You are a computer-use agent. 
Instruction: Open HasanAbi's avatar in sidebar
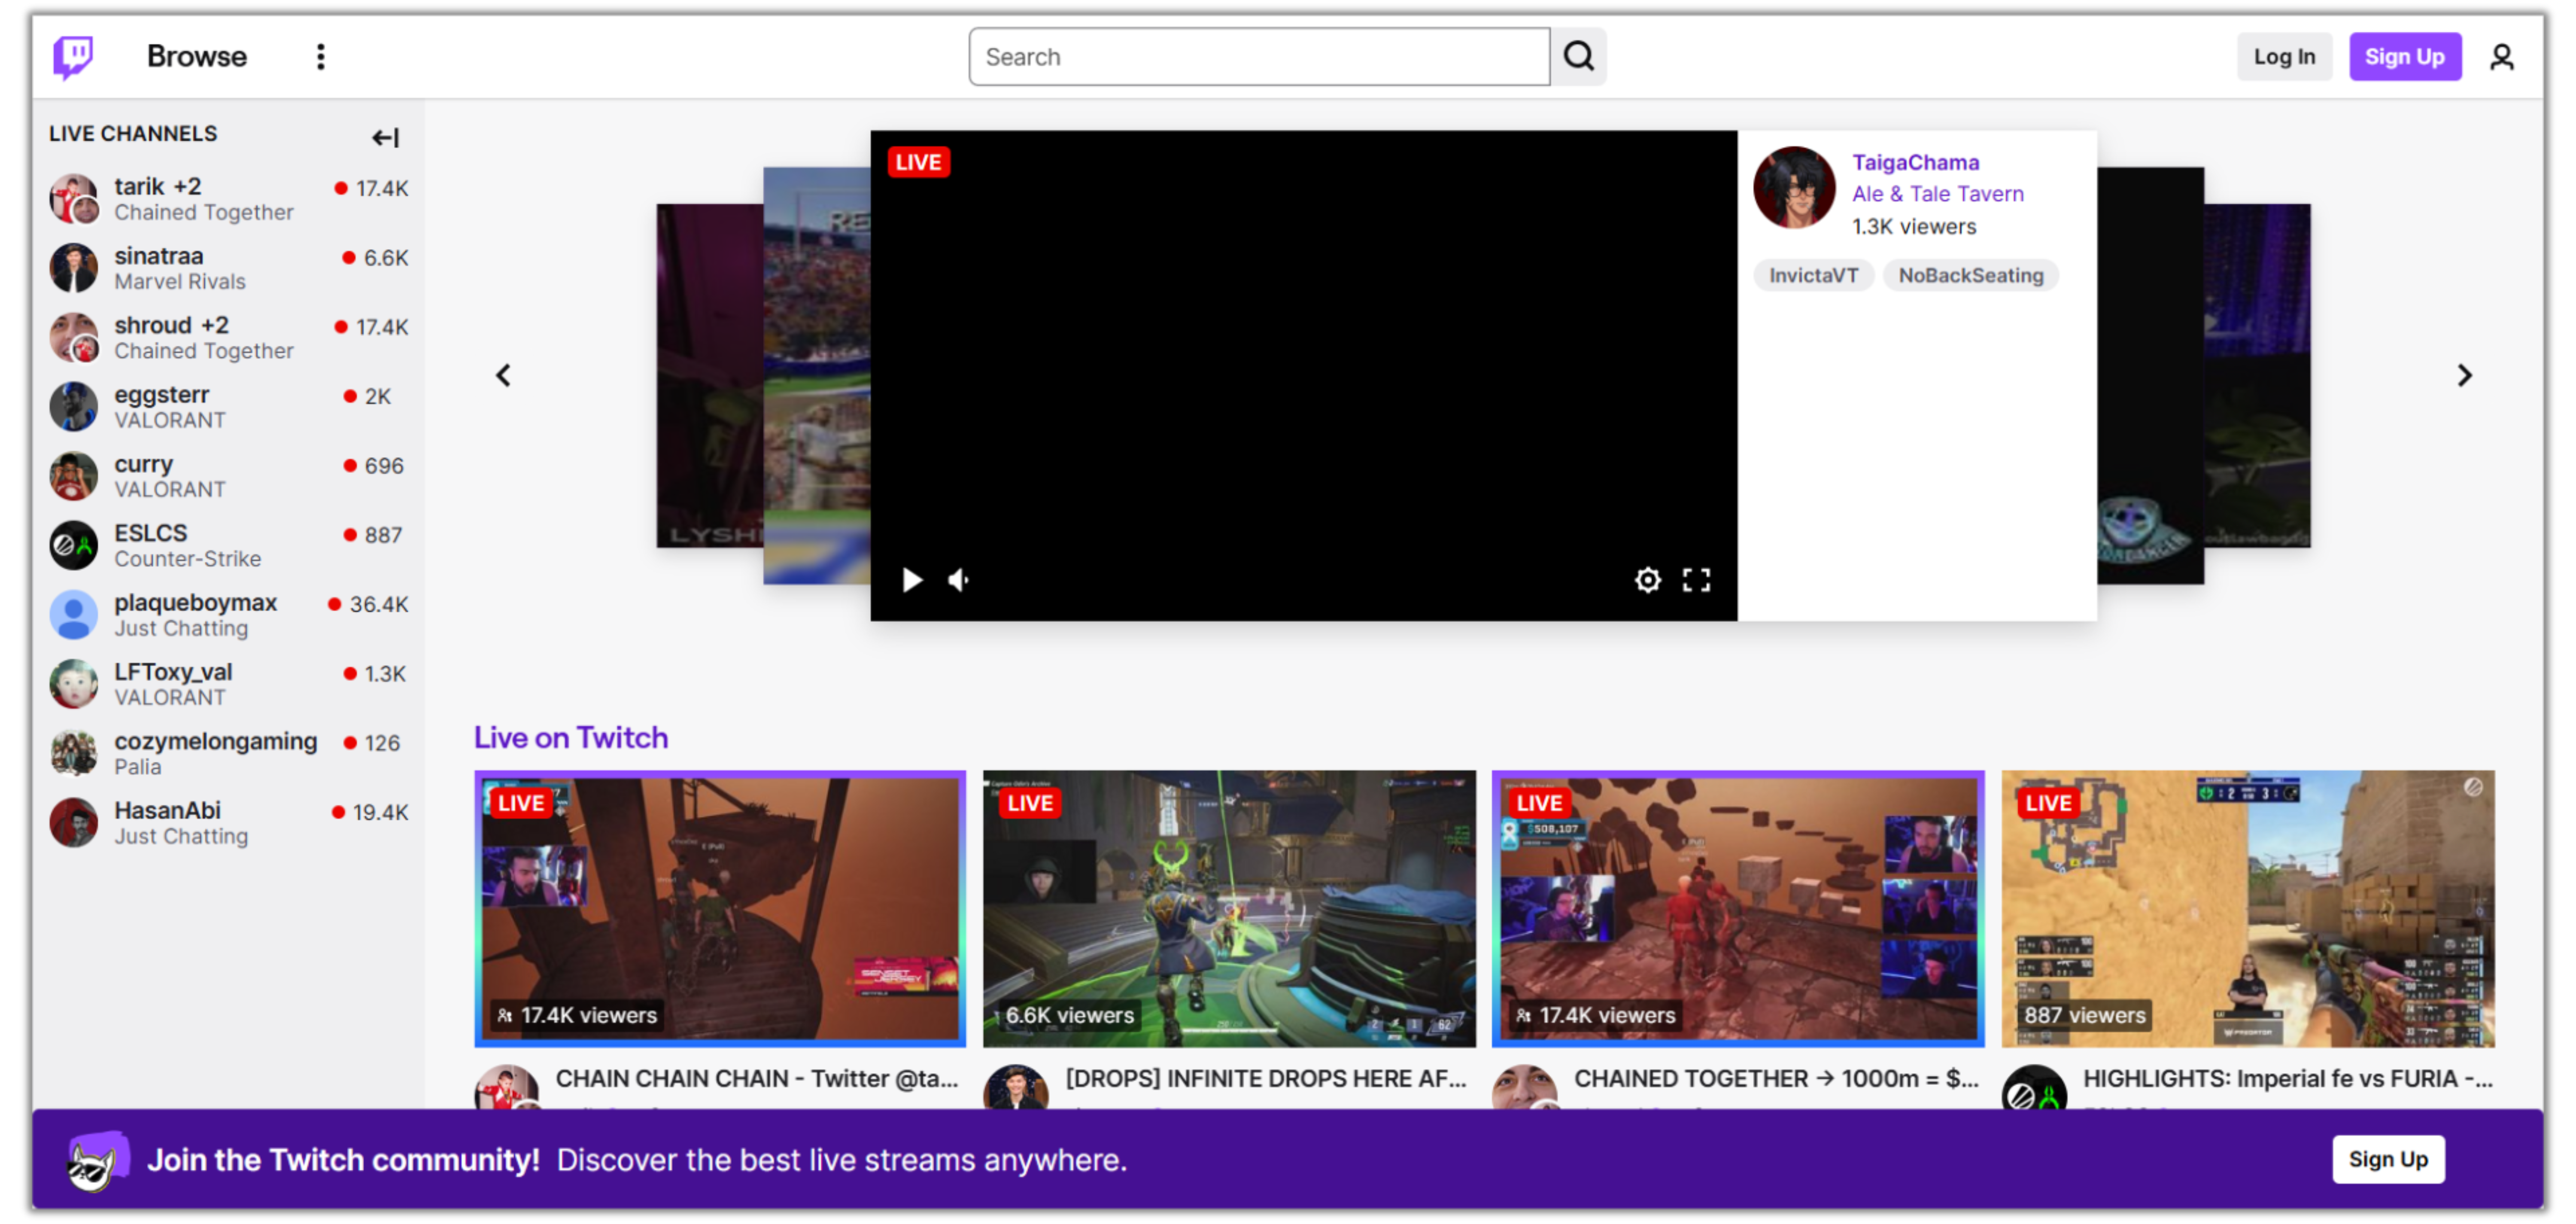tap(74, 823)
